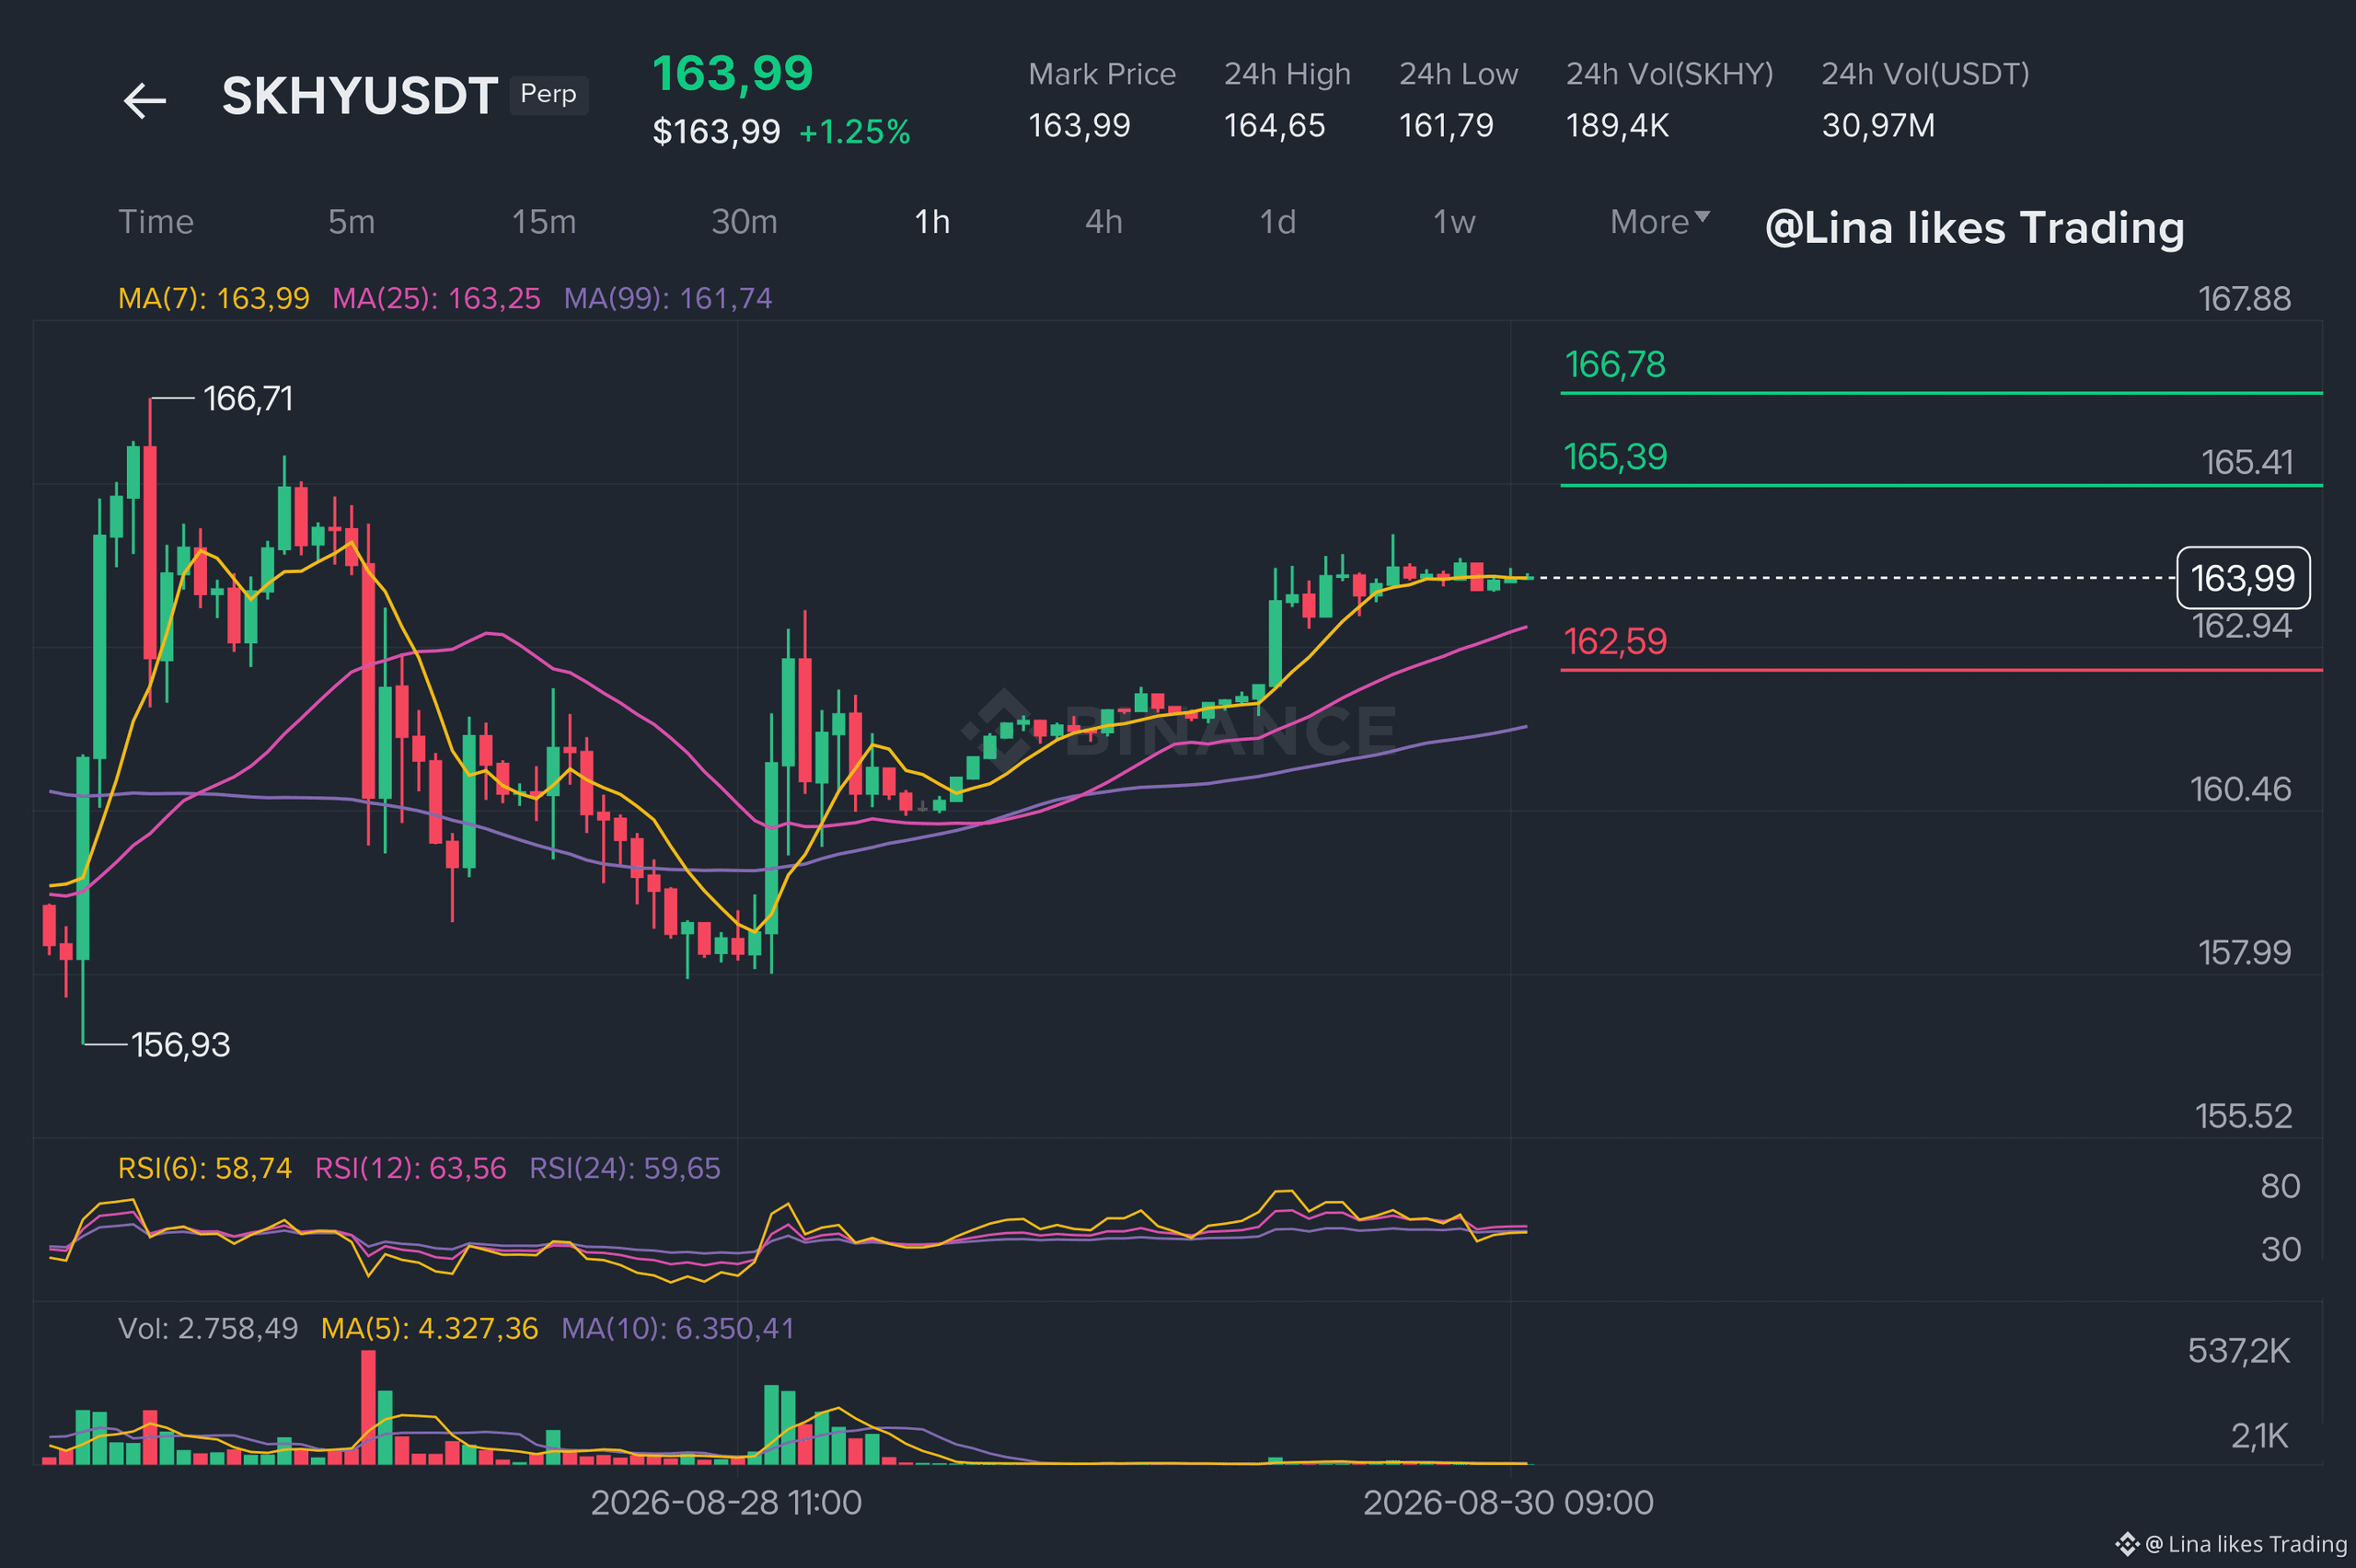Click the 24h Vol(USDT) value 30,97M
The width and height of the screenshot is (2356, 1568).
(x=1878, y=126)
